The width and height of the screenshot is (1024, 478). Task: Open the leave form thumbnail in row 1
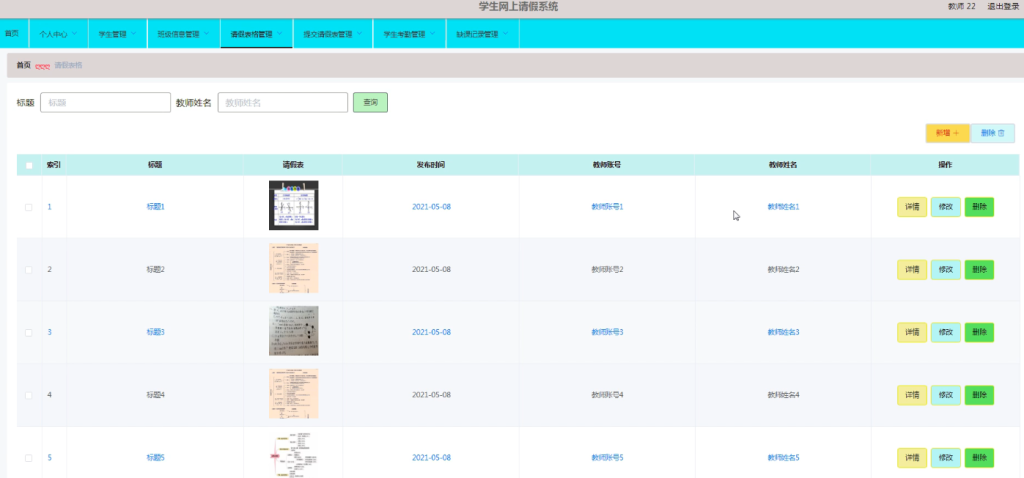tap(293, 206)
